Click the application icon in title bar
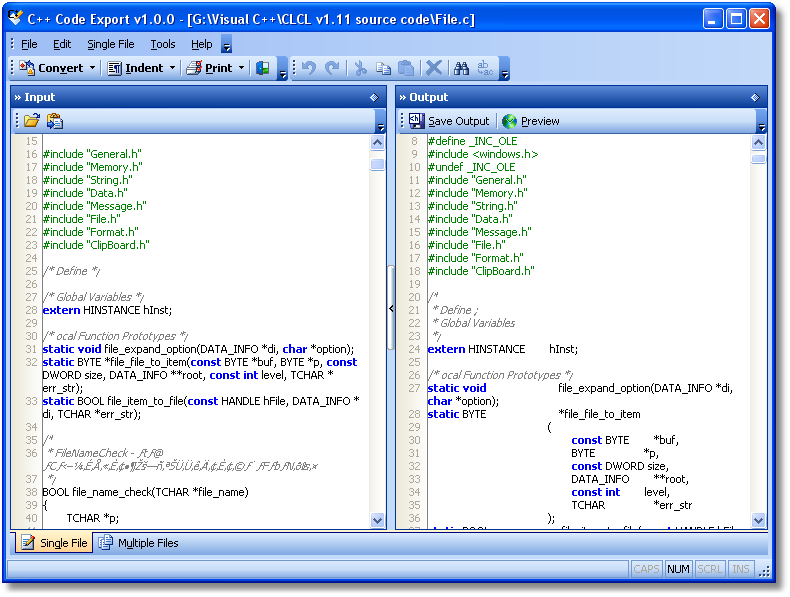The width and height of the screenshot is (790, 597). [x=16, y=18]
